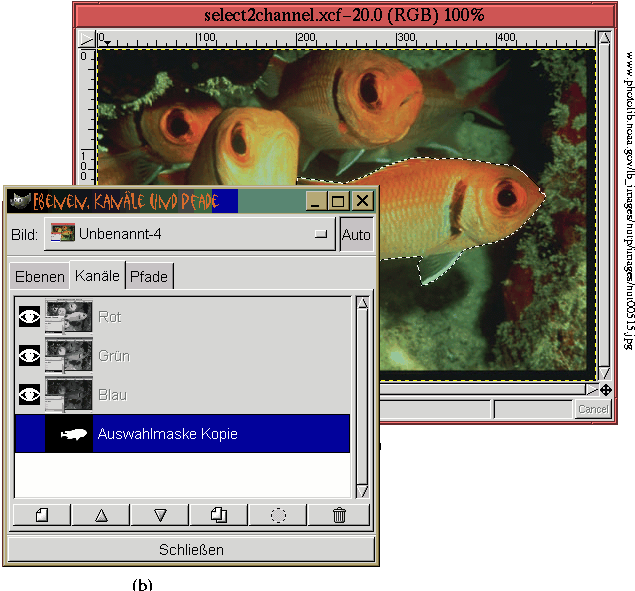Toggle visibility of the Grün channel
The height and width of the screenshot is (591, 635).
30,356
